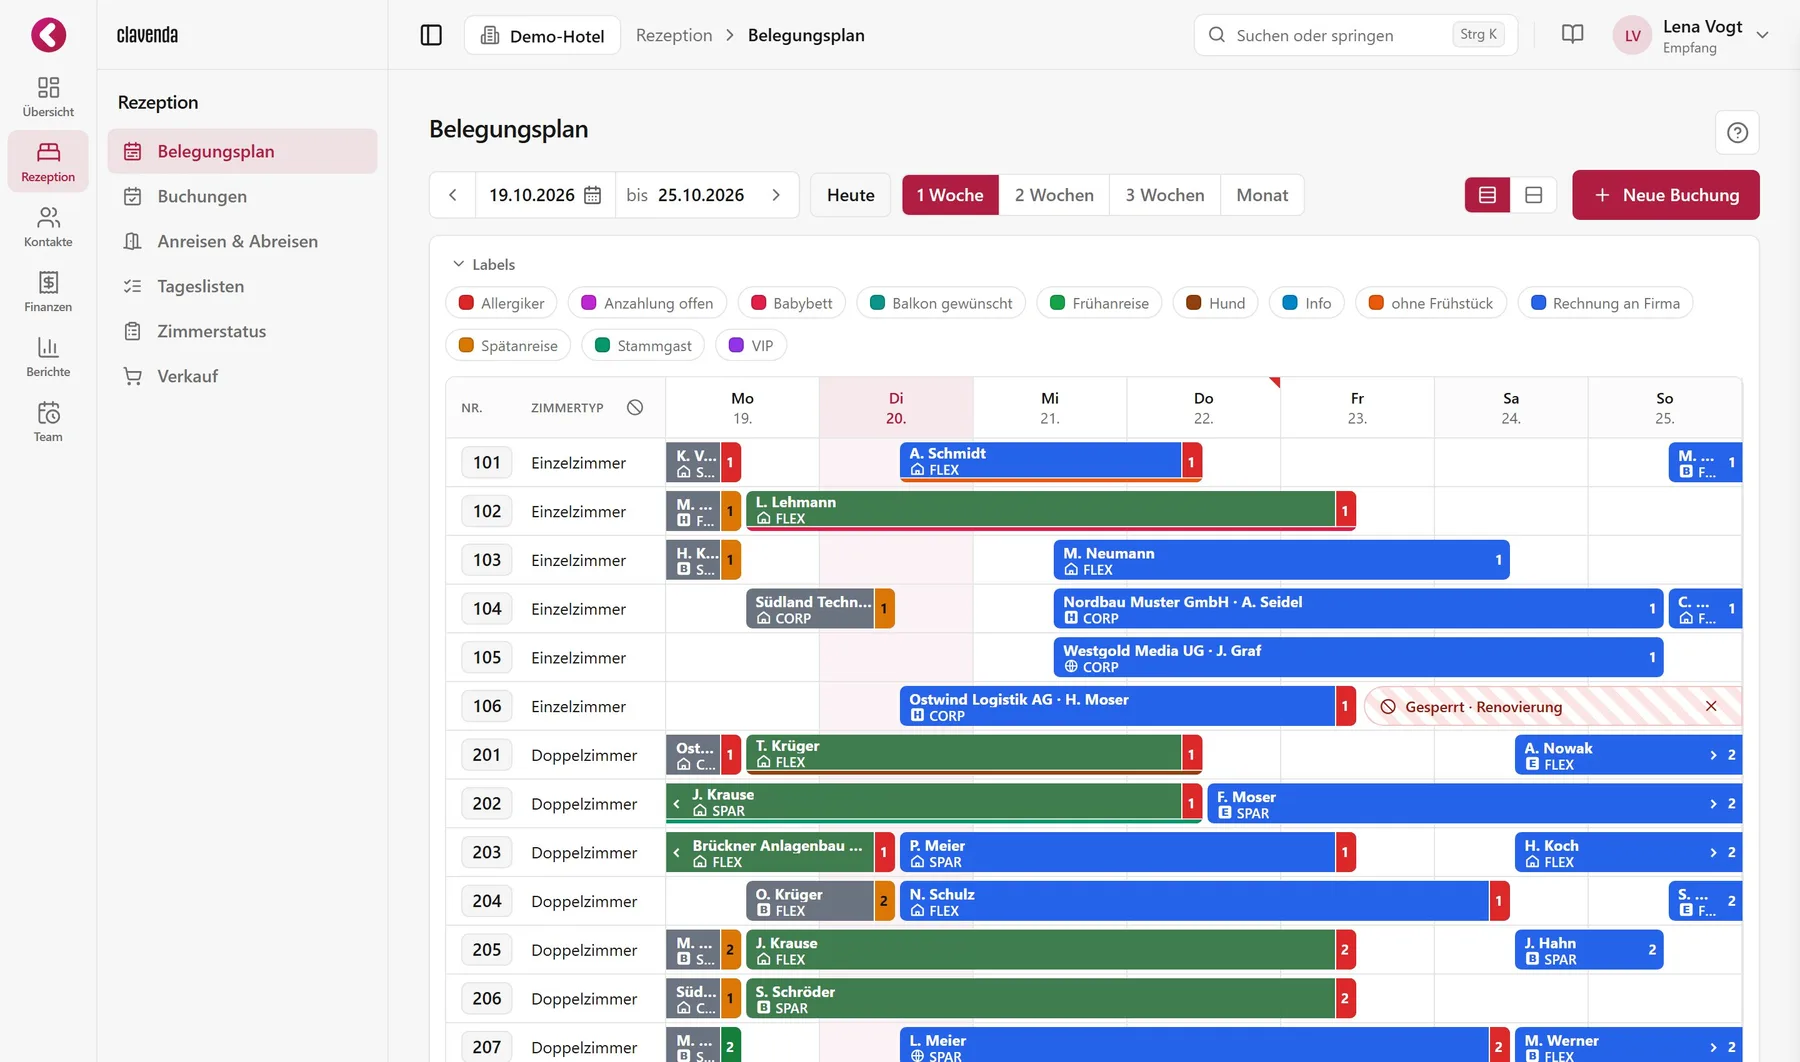Toggle the Allergiker label filter
The image size is (1800, 1062).
(502, 303)
